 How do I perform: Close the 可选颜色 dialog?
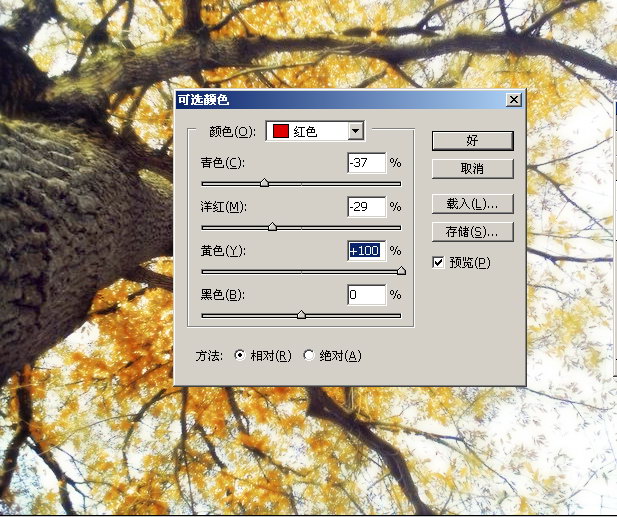[x=514, y=100]
